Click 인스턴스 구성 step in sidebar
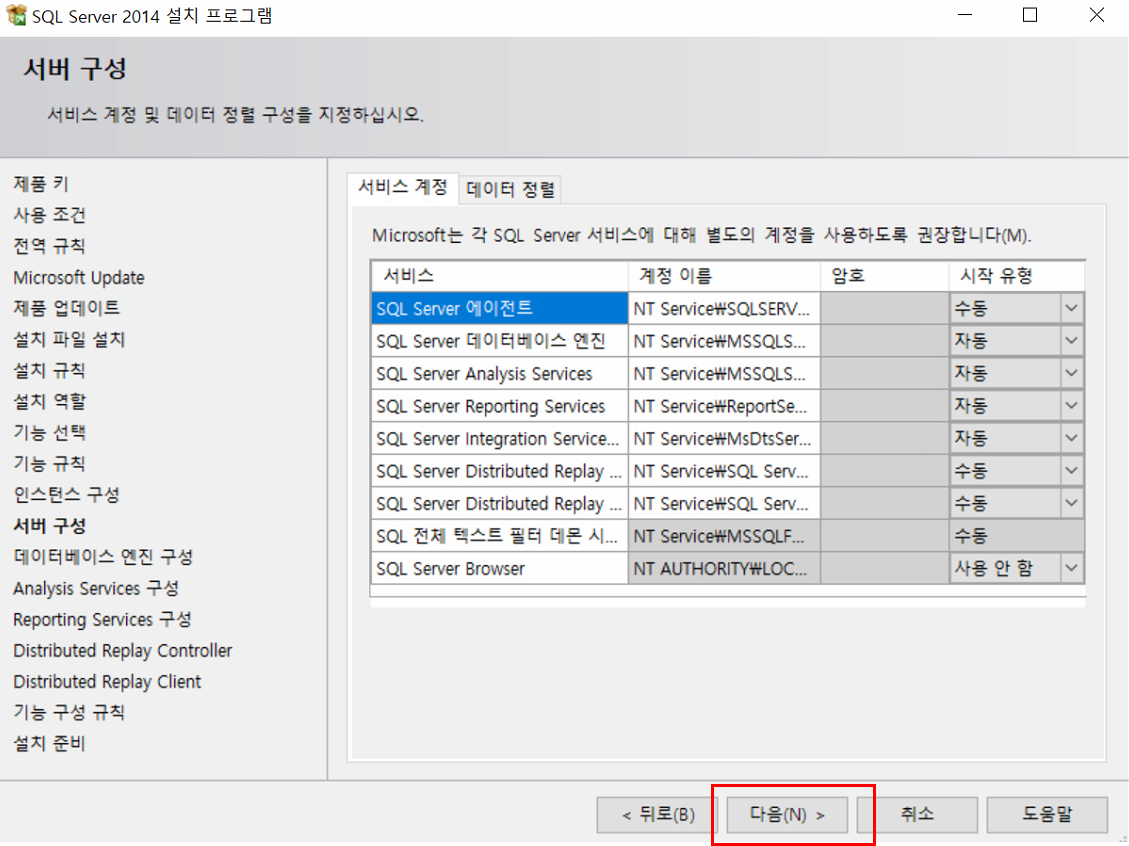 66,495
